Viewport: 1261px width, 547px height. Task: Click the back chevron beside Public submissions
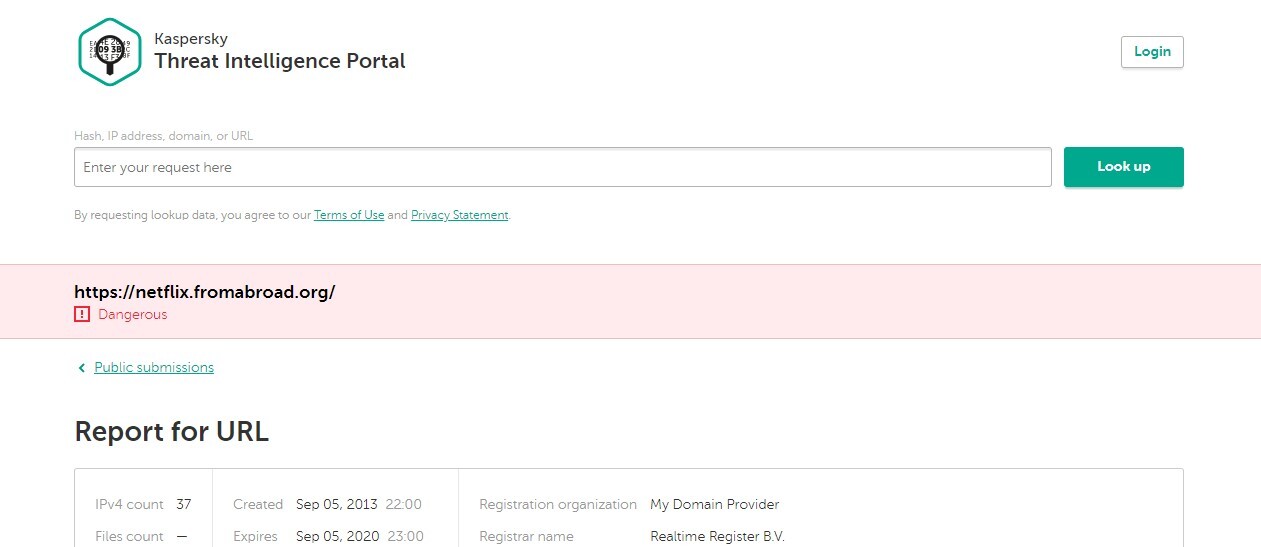point(81,368)
